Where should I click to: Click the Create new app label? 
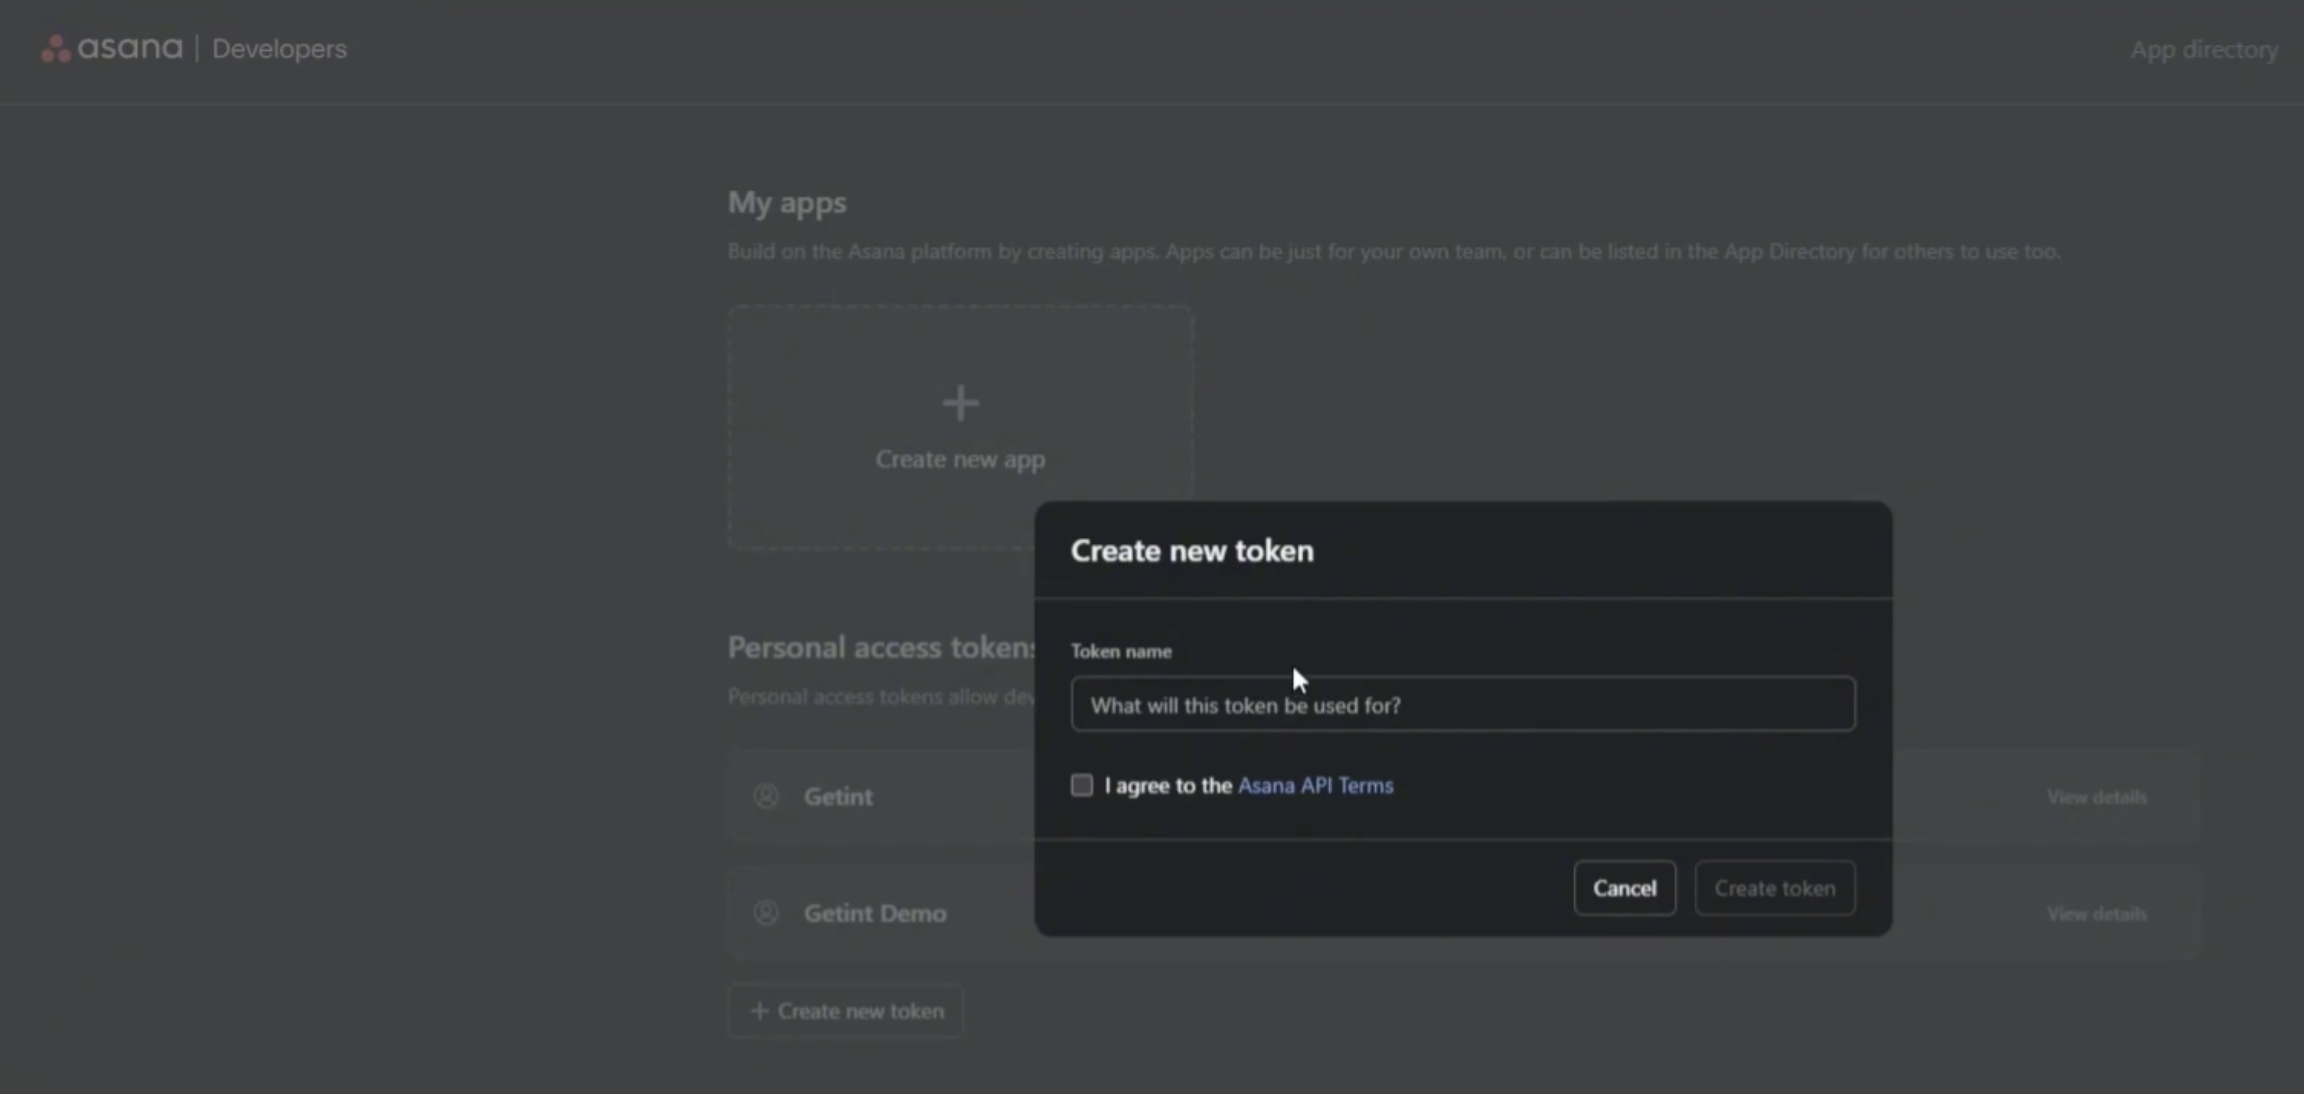tap(960, 459)
